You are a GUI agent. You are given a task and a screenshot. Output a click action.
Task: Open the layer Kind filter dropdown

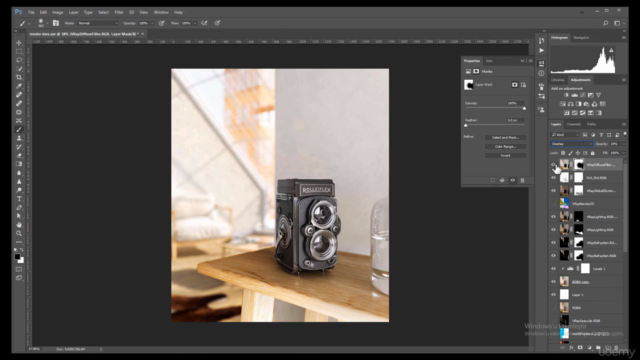[565, 135]
